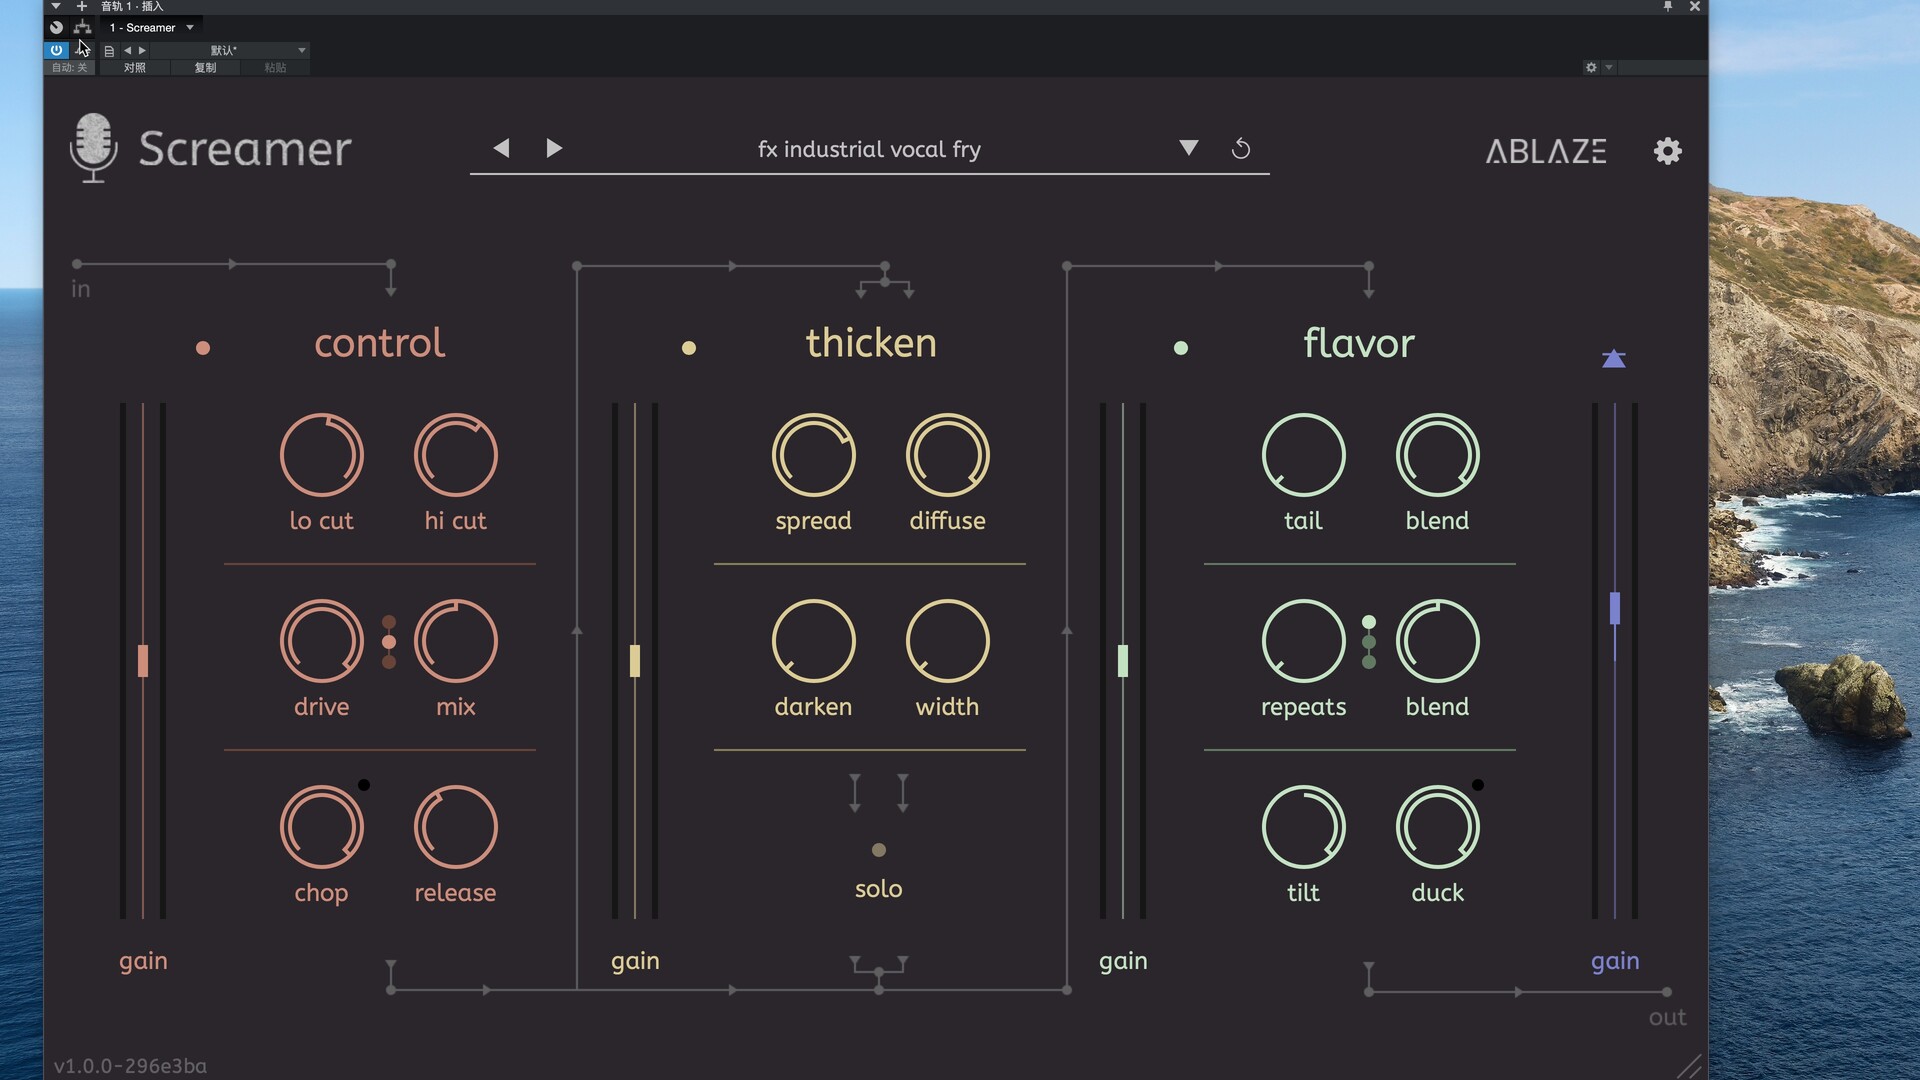1920x1080 pixels.
Task: Select the top drive mode dot
Action: (x=389, y=622)
